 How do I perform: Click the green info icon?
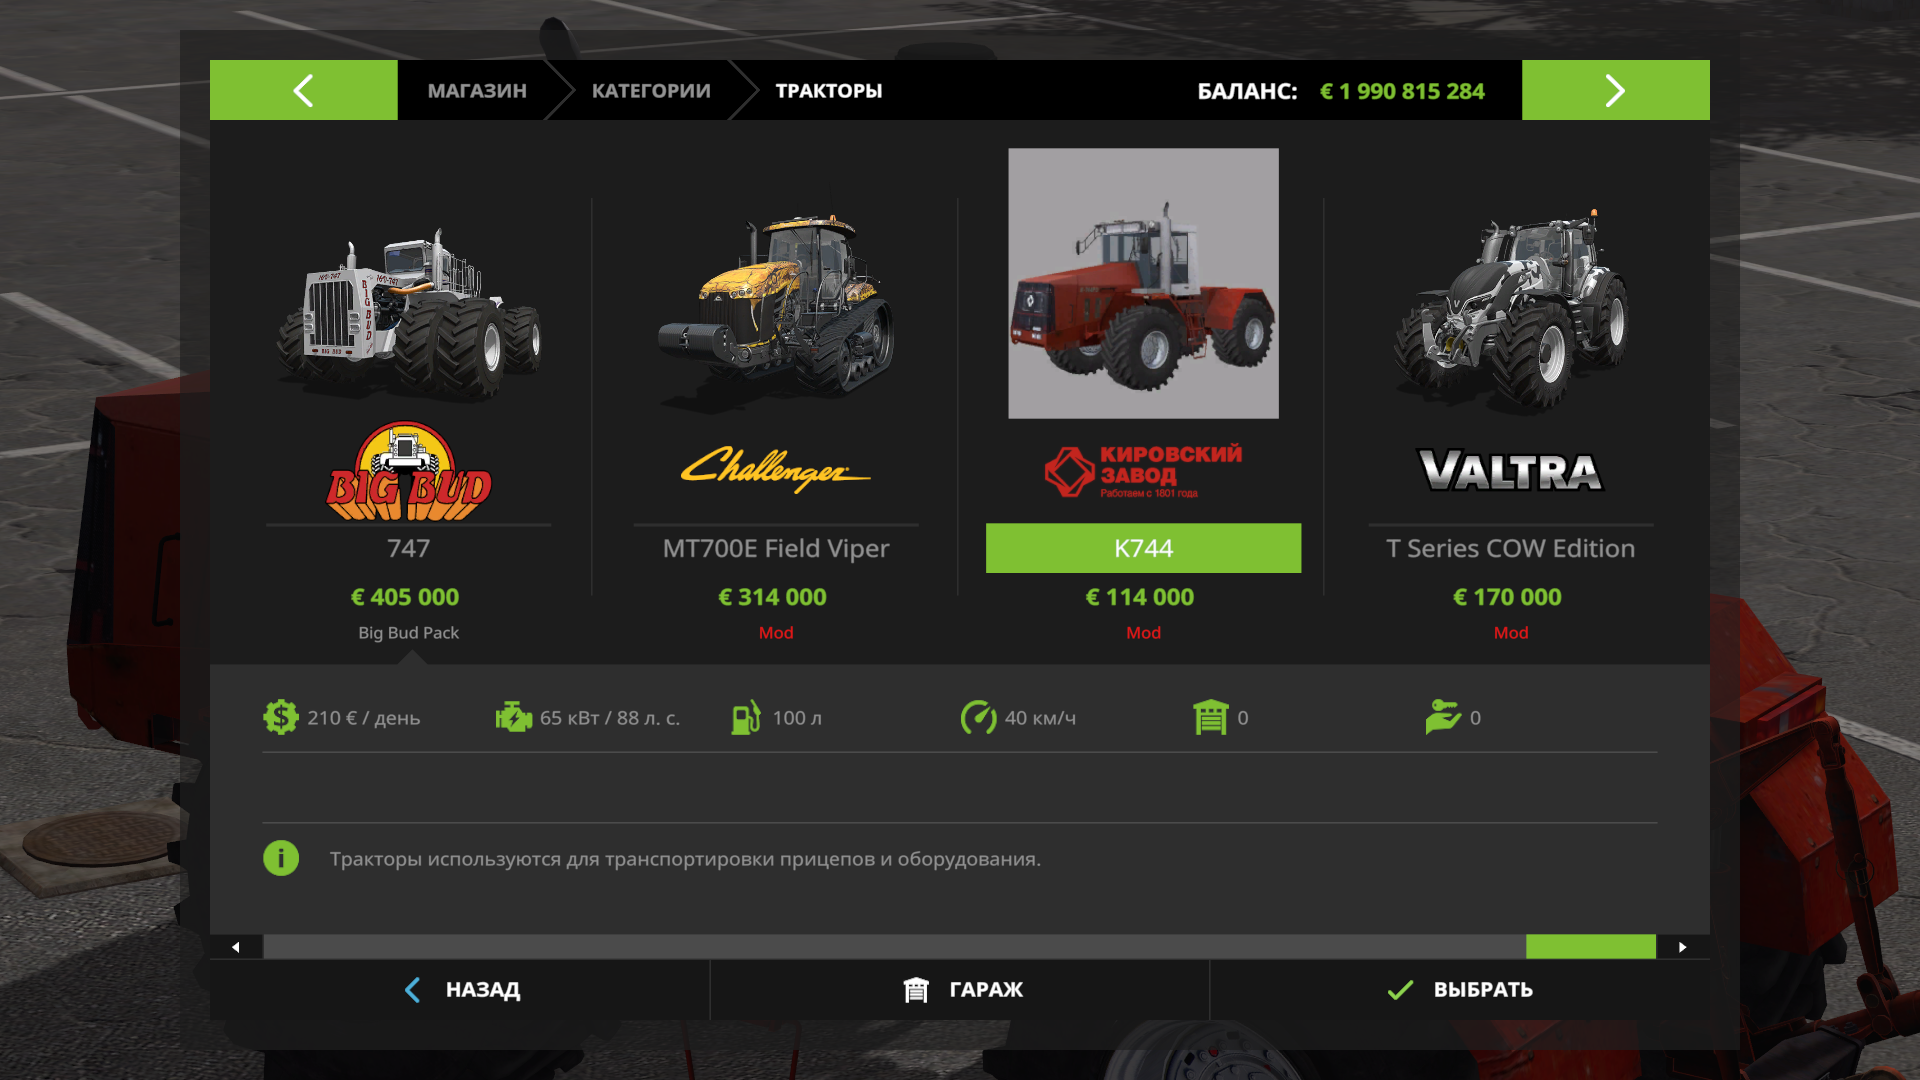coord(281,858)
